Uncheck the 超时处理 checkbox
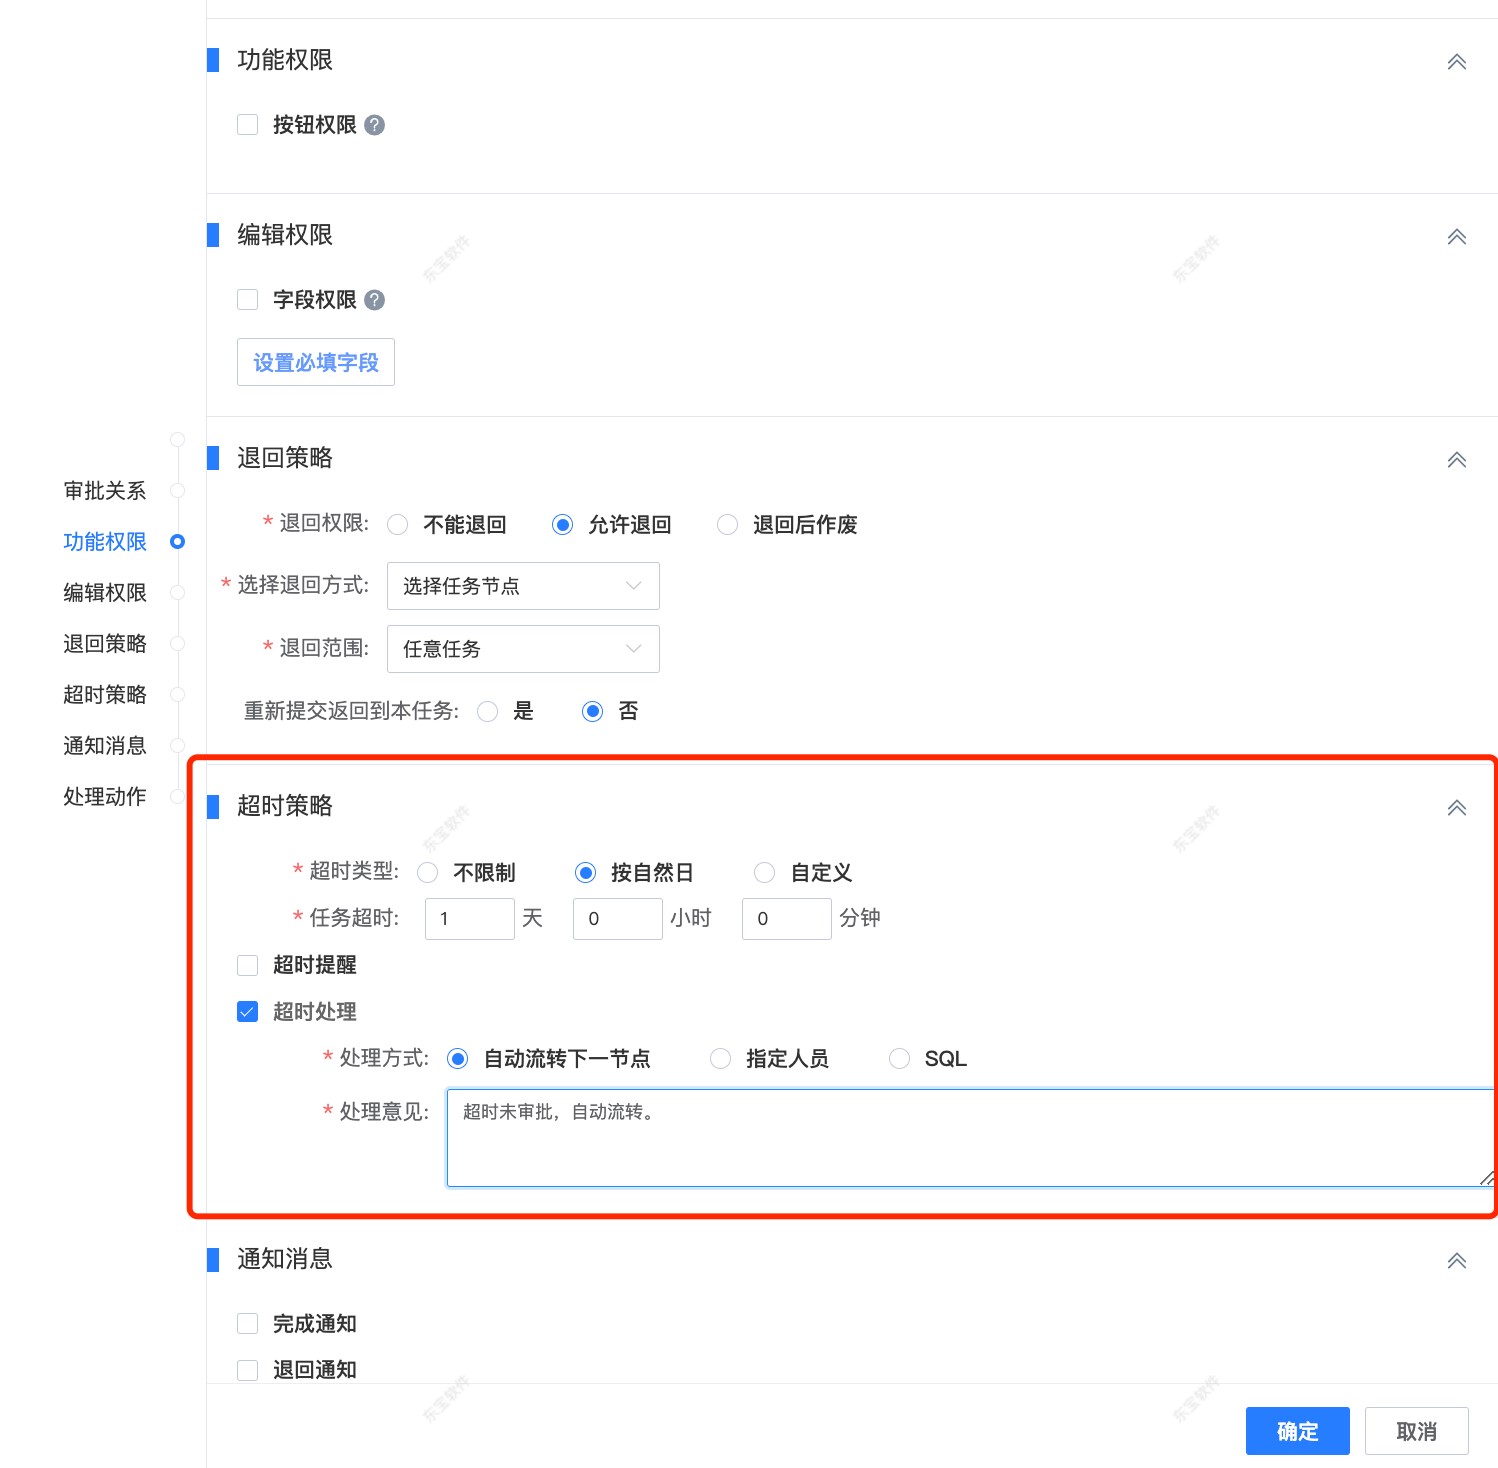Screen dimensions: 1498x1468 (x=247, y=1011)
